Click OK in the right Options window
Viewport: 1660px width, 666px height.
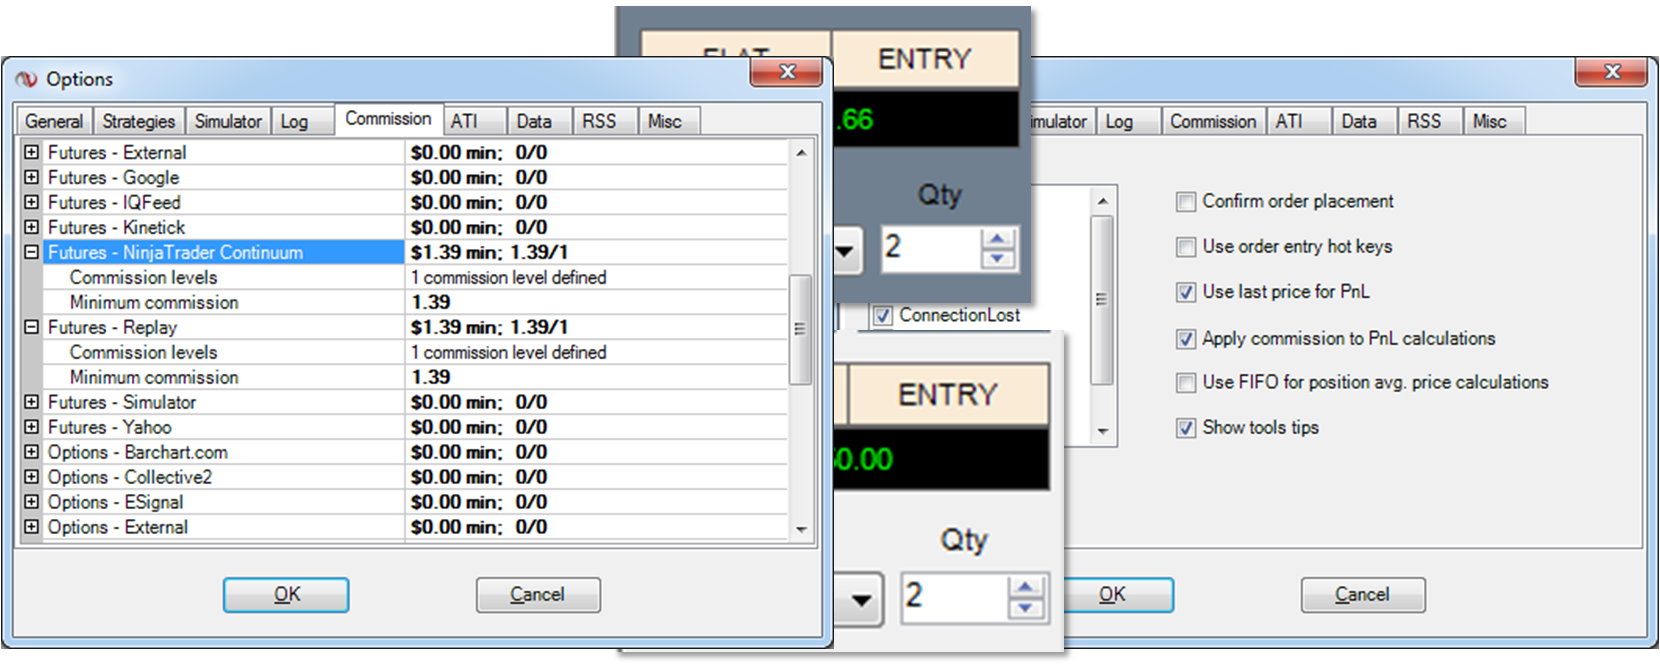[1118, 595]
